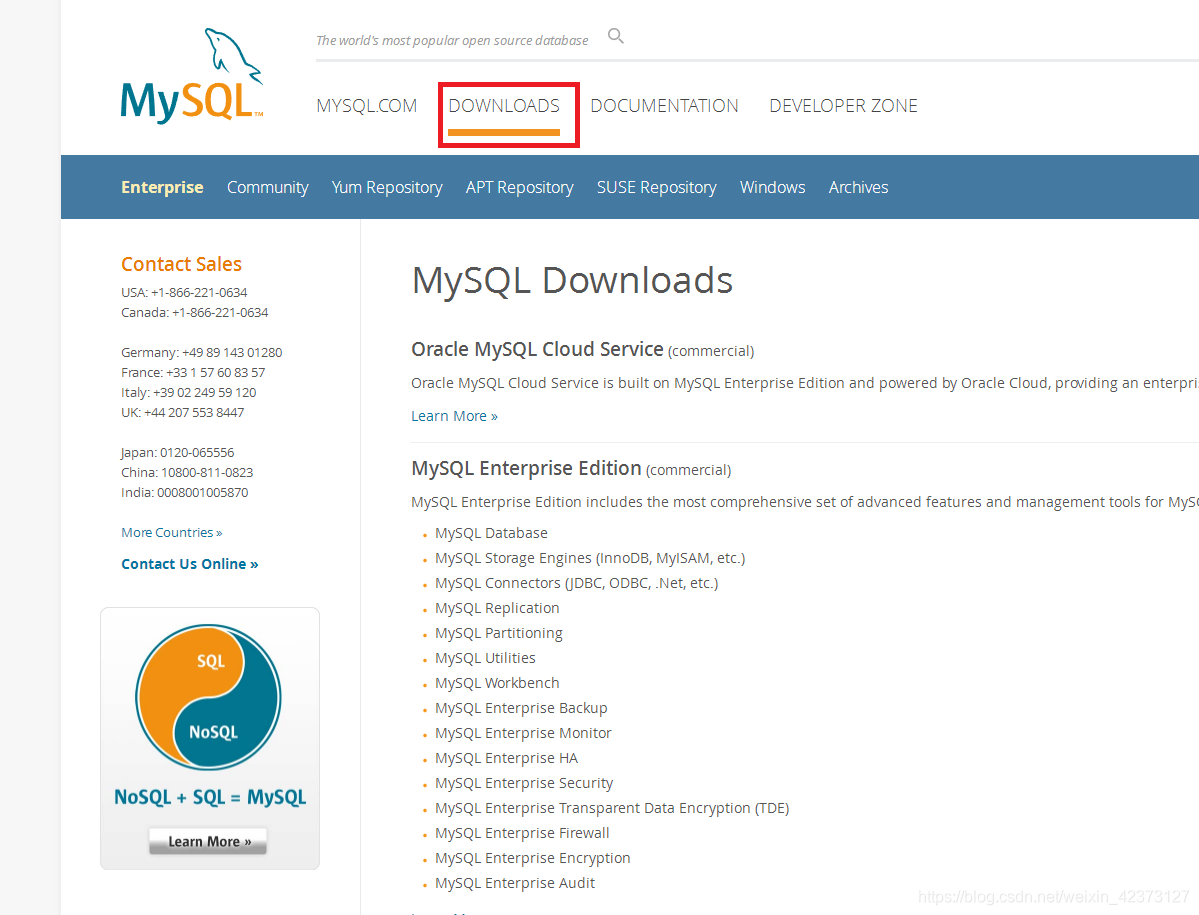The image size is (1199, 915).
Task: Click the MySQL Downloads page title
Action: pyautogui.click(x=572, y=281)
